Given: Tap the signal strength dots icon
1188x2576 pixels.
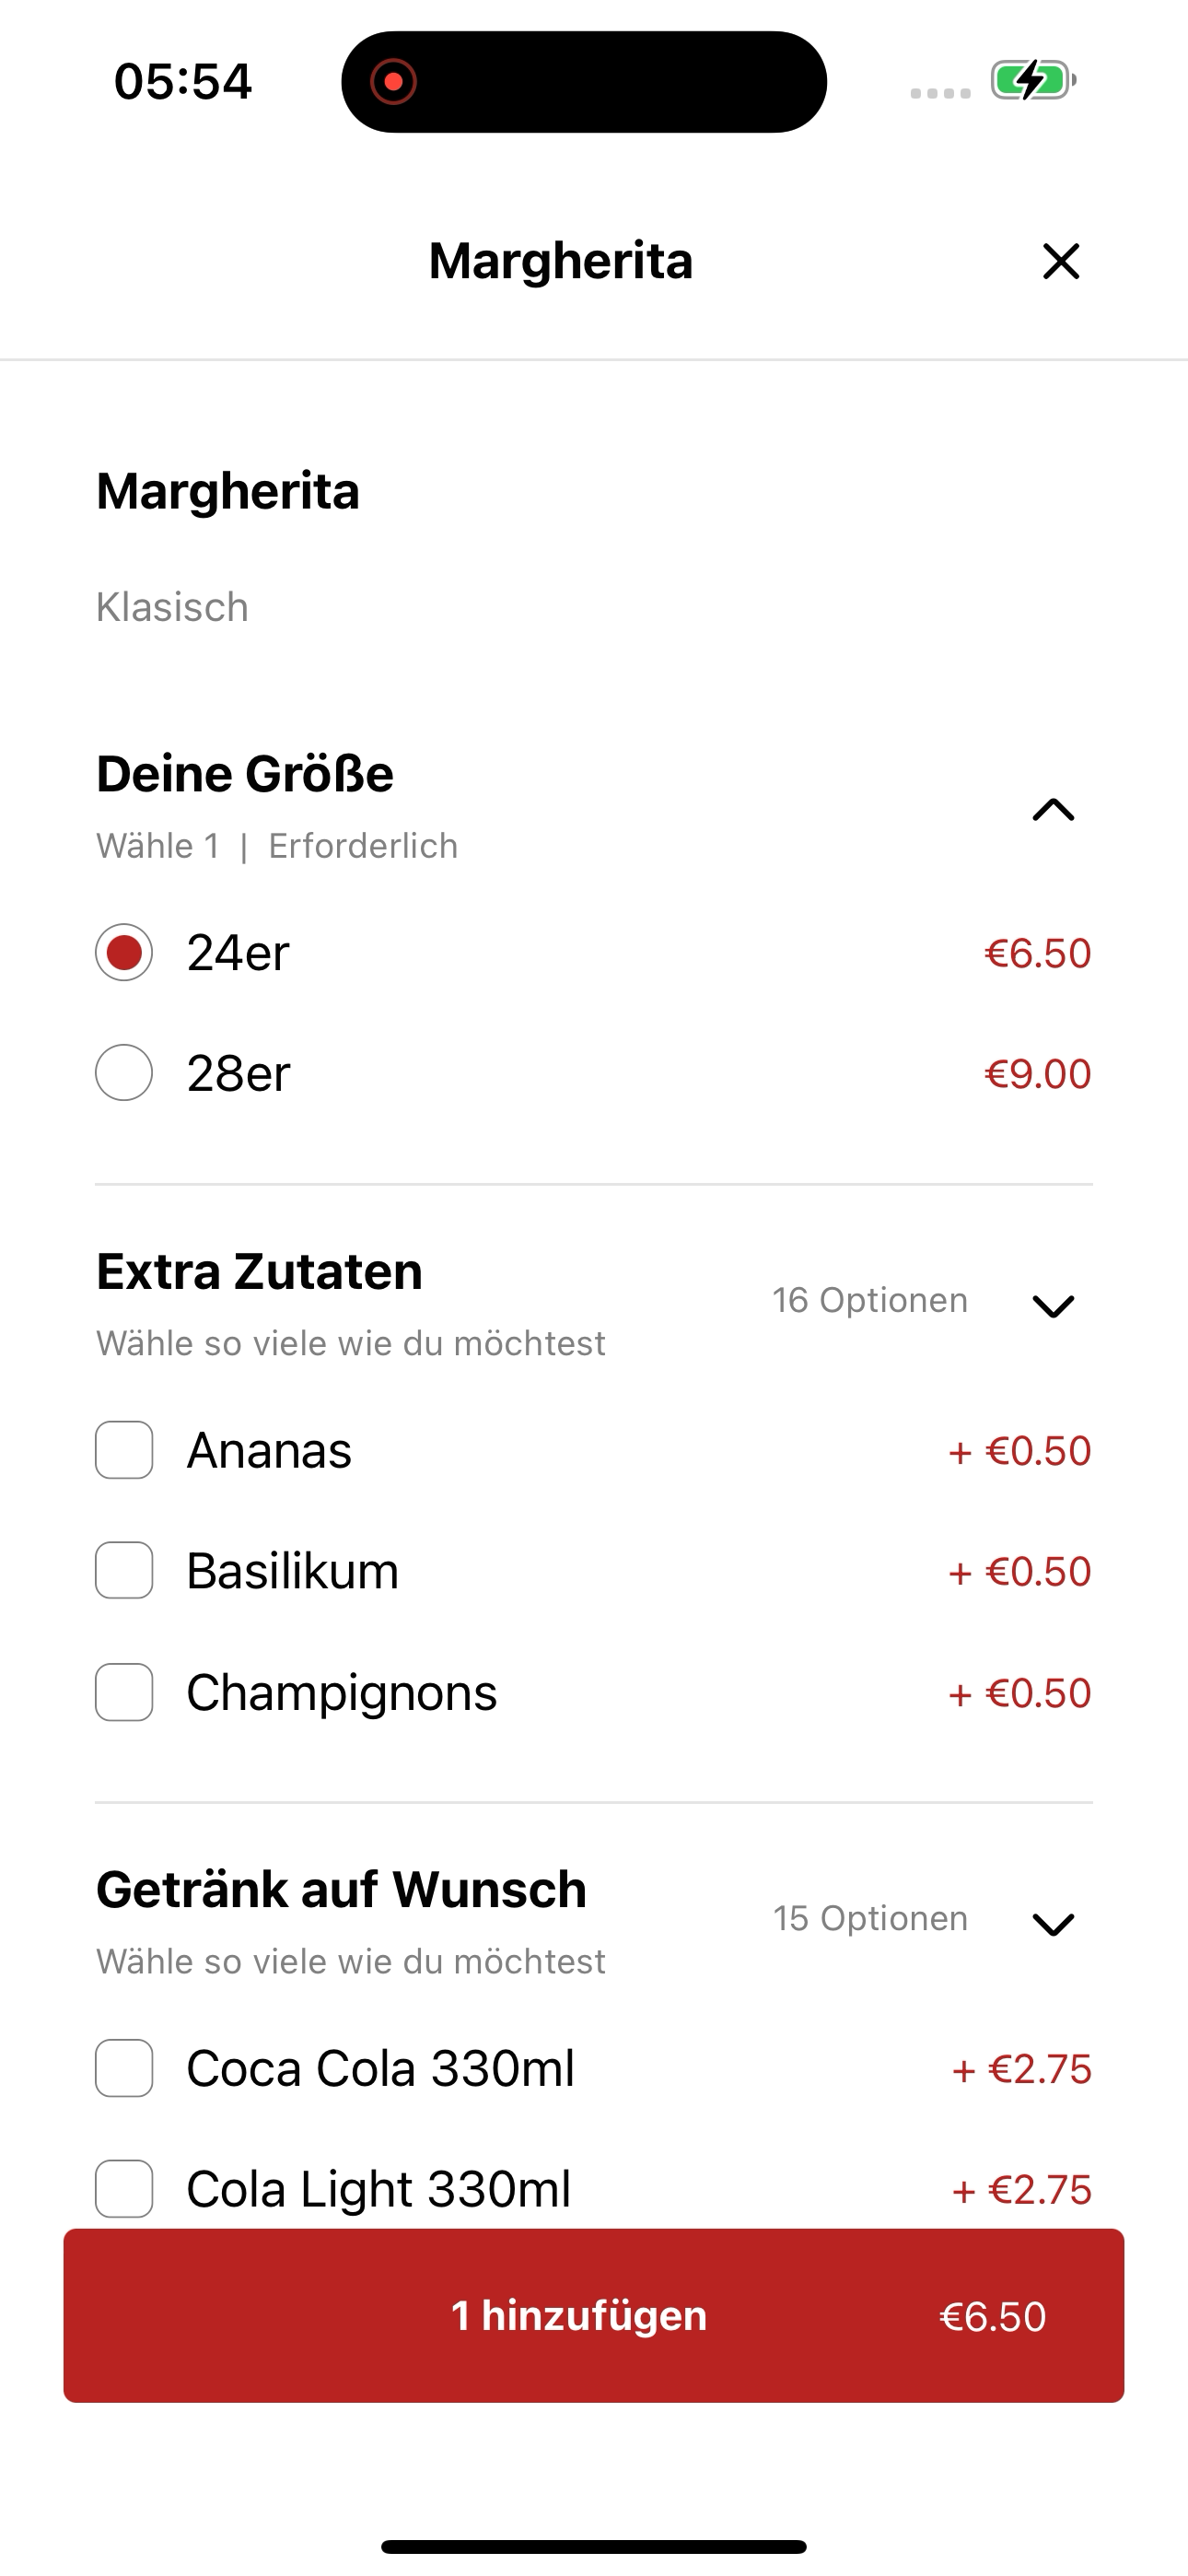Looking at the screenshot, I should click(x=940, y=93).
